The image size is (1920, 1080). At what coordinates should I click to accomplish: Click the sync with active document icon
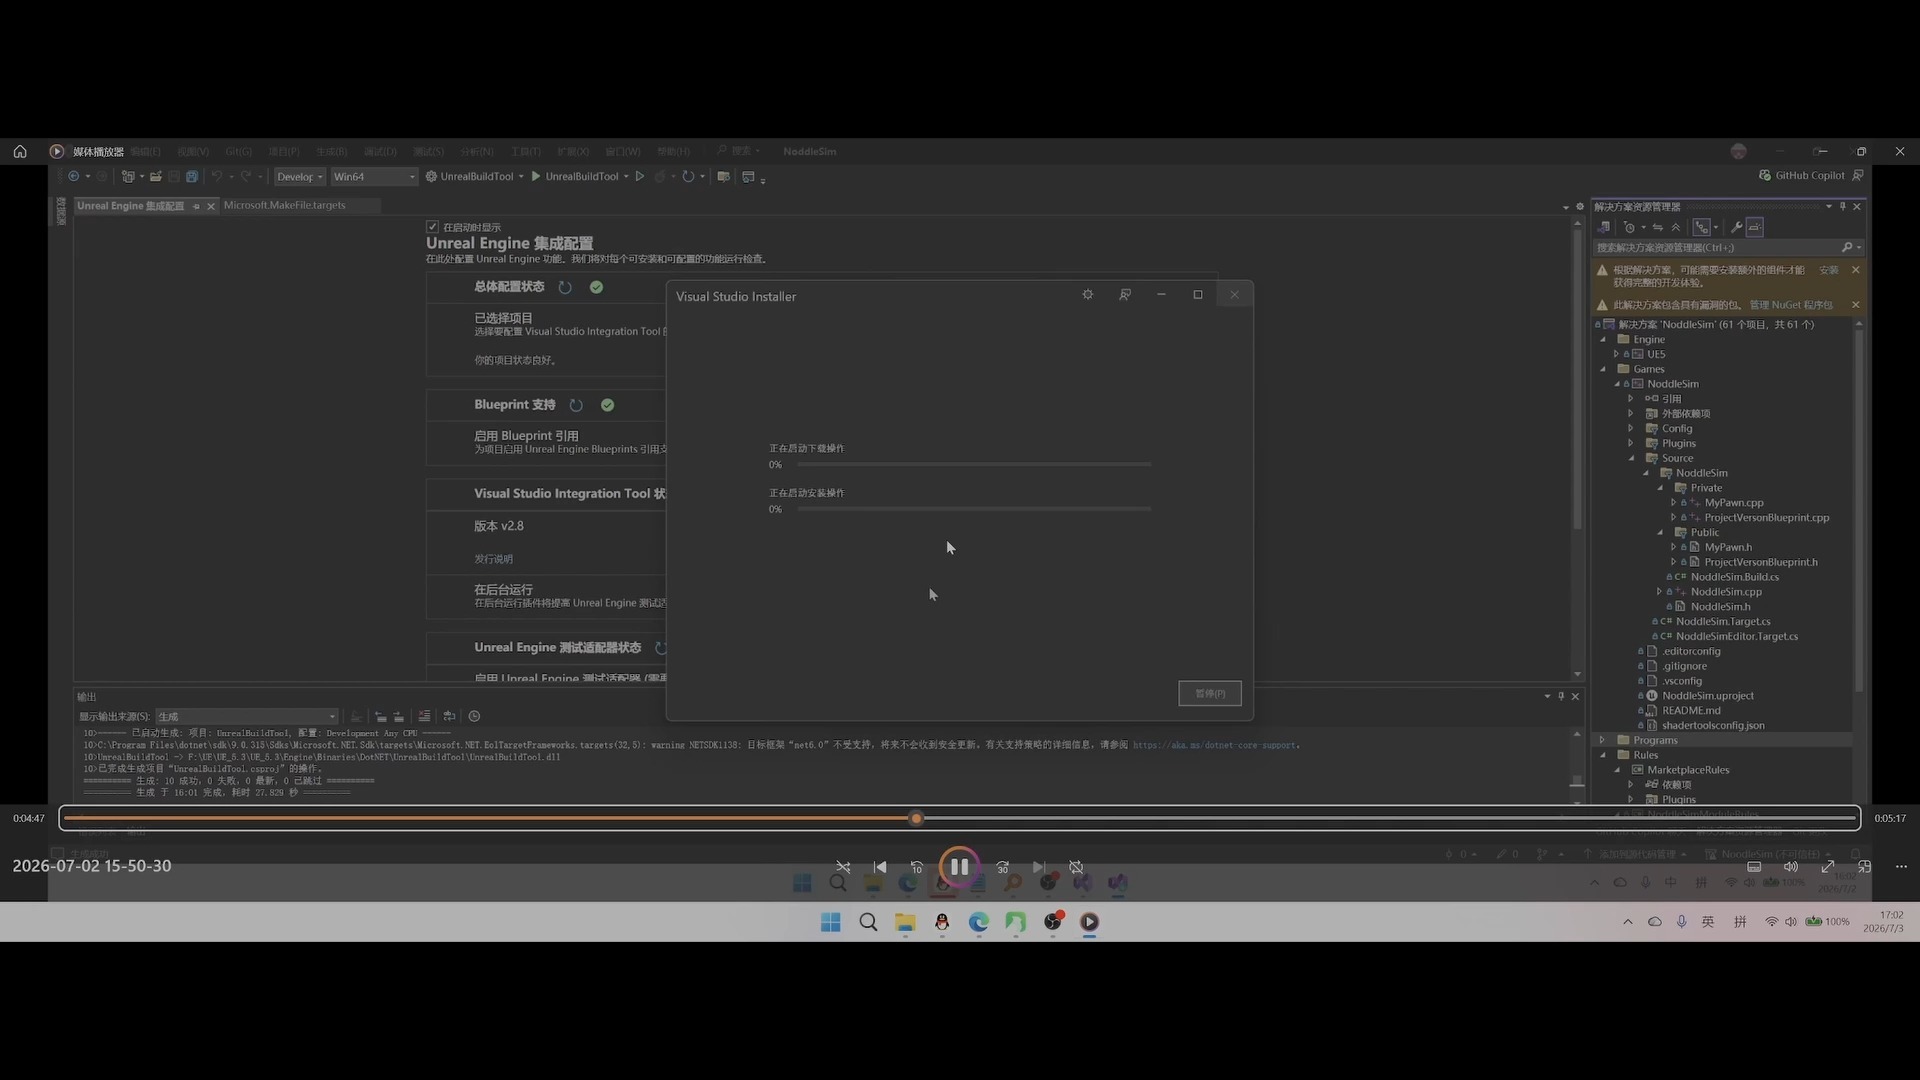point(1657,228)
